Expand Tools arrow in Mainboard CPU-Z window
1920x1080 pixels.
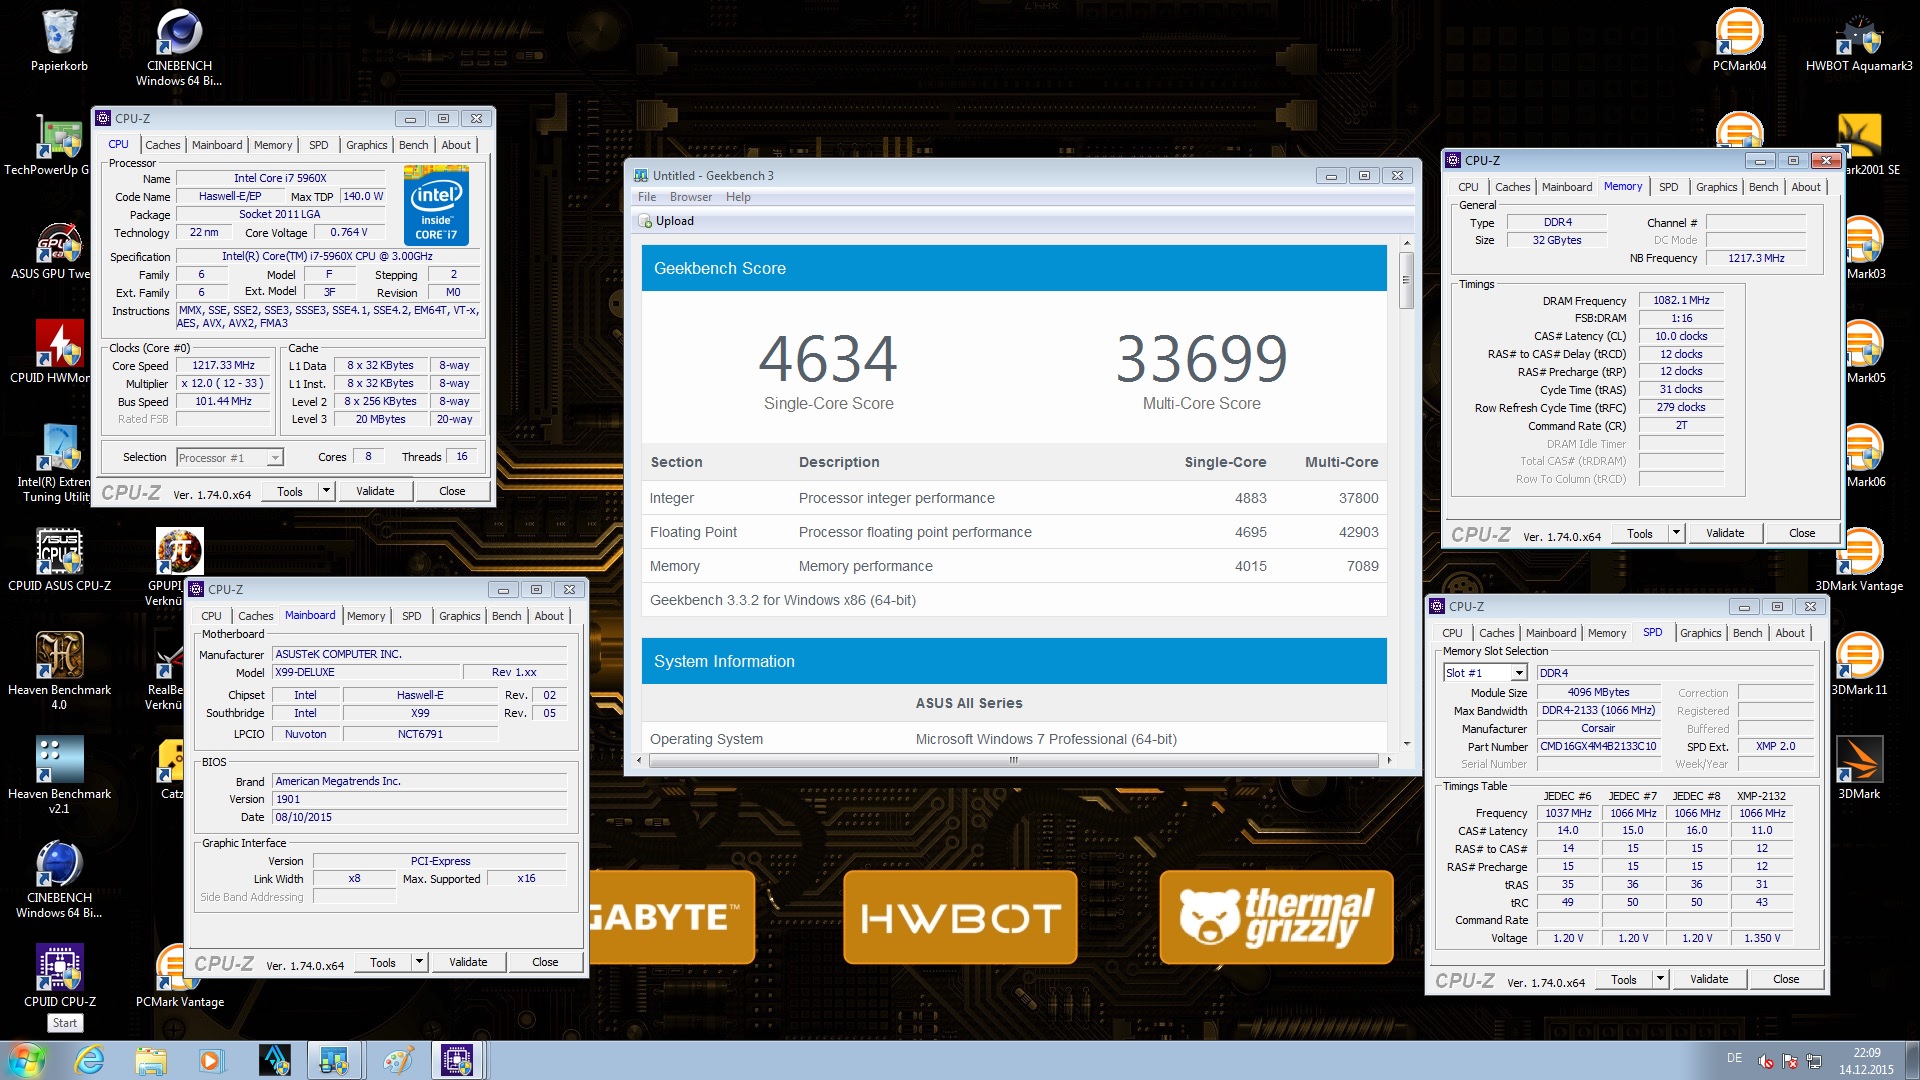[419, 962]
